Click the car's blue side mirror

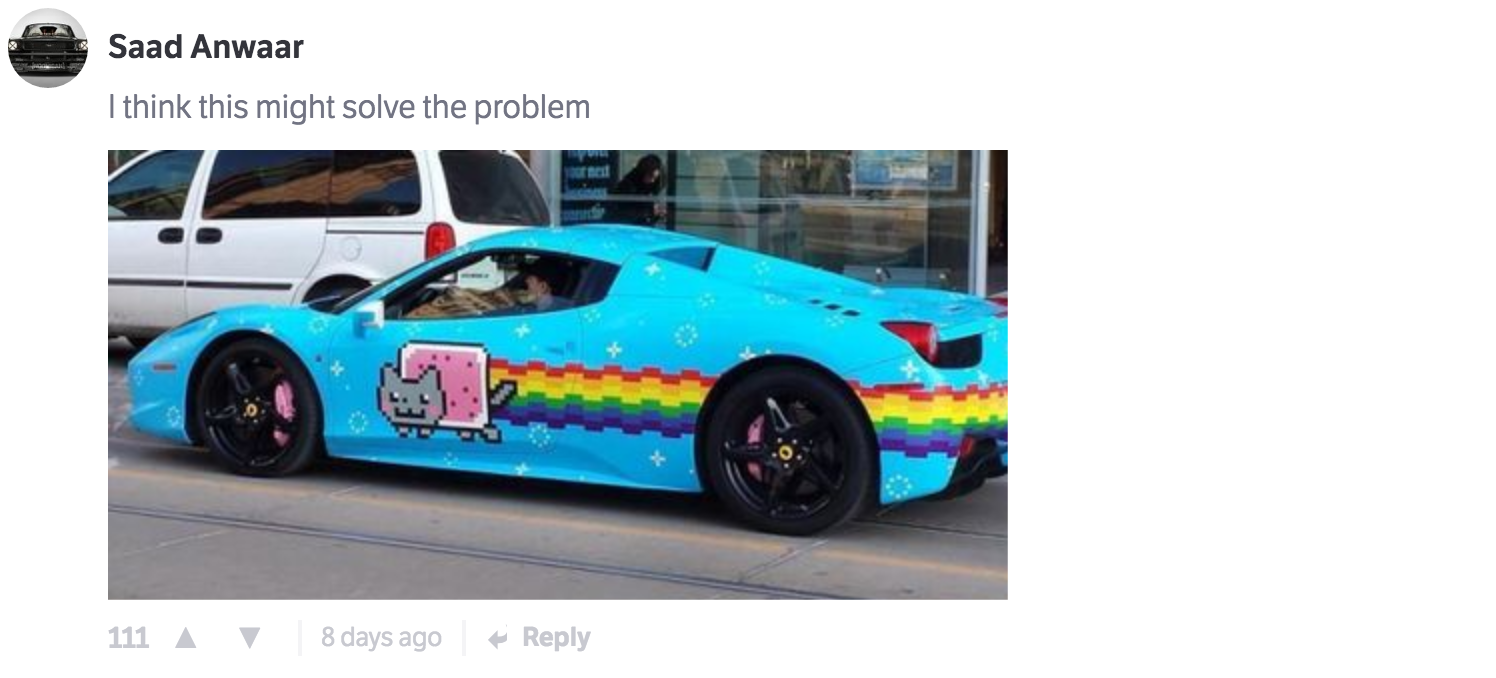pyautogui.click(x=368, y=317)
